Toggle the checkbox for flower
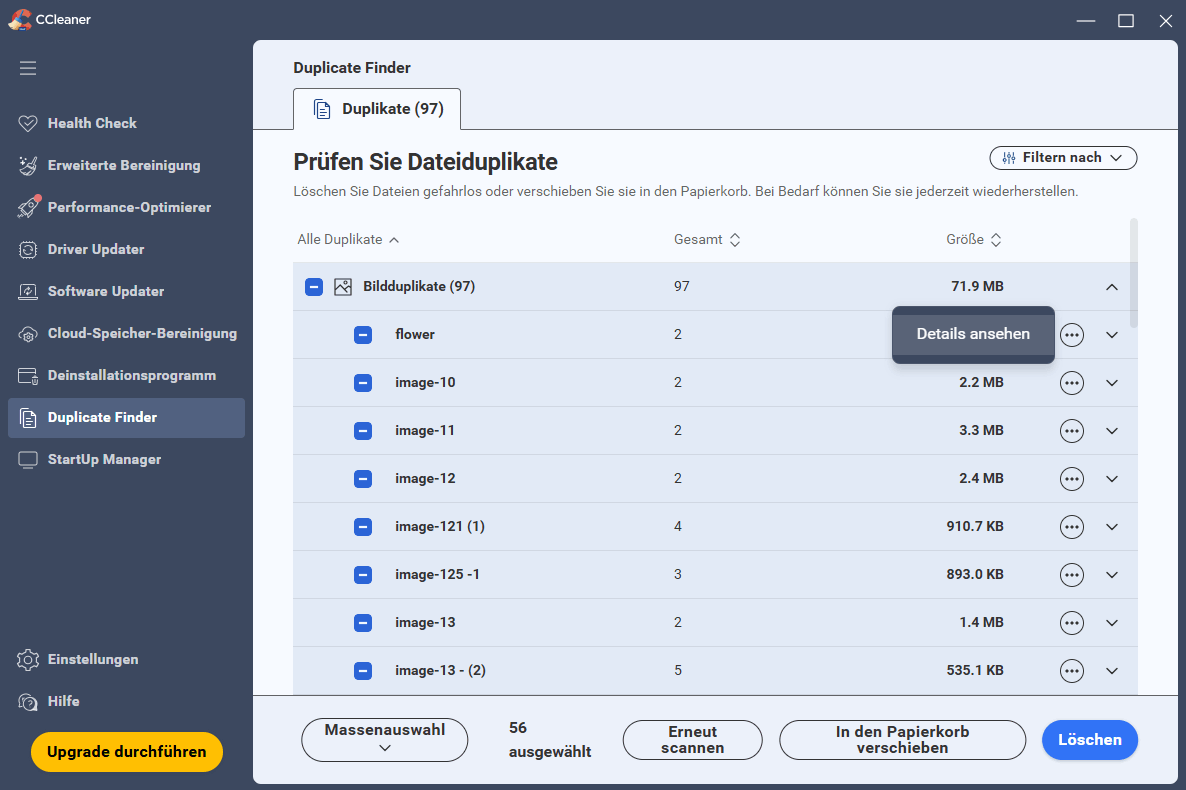Image resolution: width=1186 pixels, height=790 pixels. pyautogui.click(x=363, y=335)
